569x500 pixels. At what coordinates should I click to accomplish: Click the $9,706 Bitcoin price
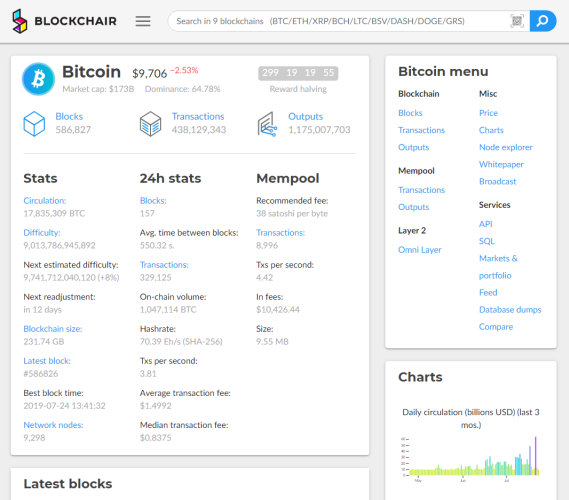point(150,74)
